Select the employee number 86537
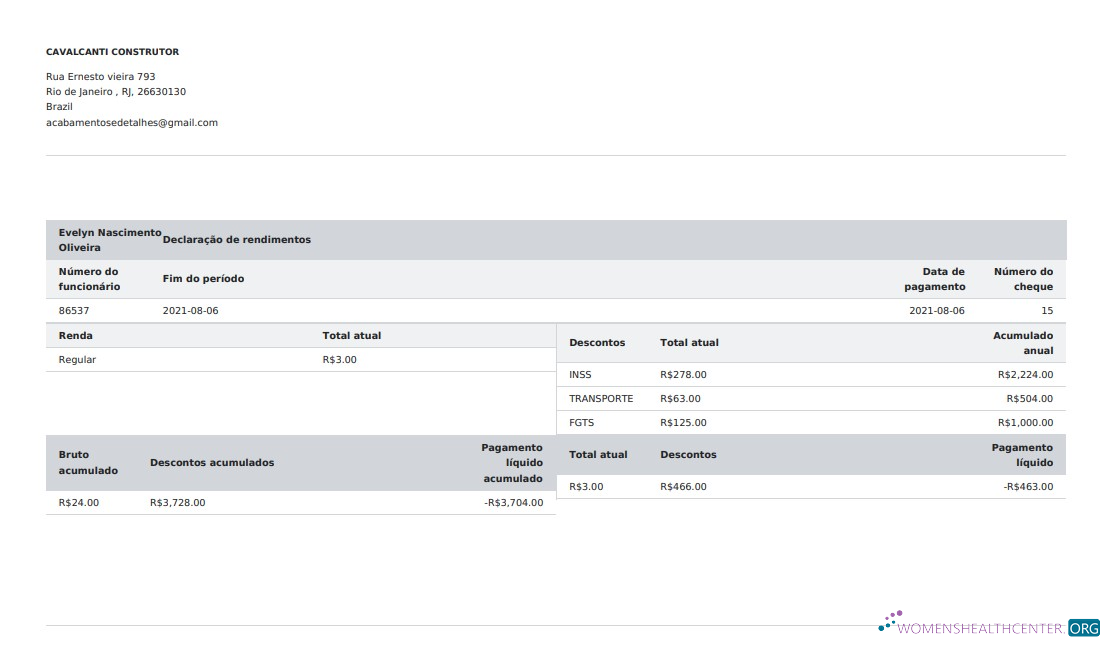This screenshot has height=647, width=1110. click(x=75, y=311)
